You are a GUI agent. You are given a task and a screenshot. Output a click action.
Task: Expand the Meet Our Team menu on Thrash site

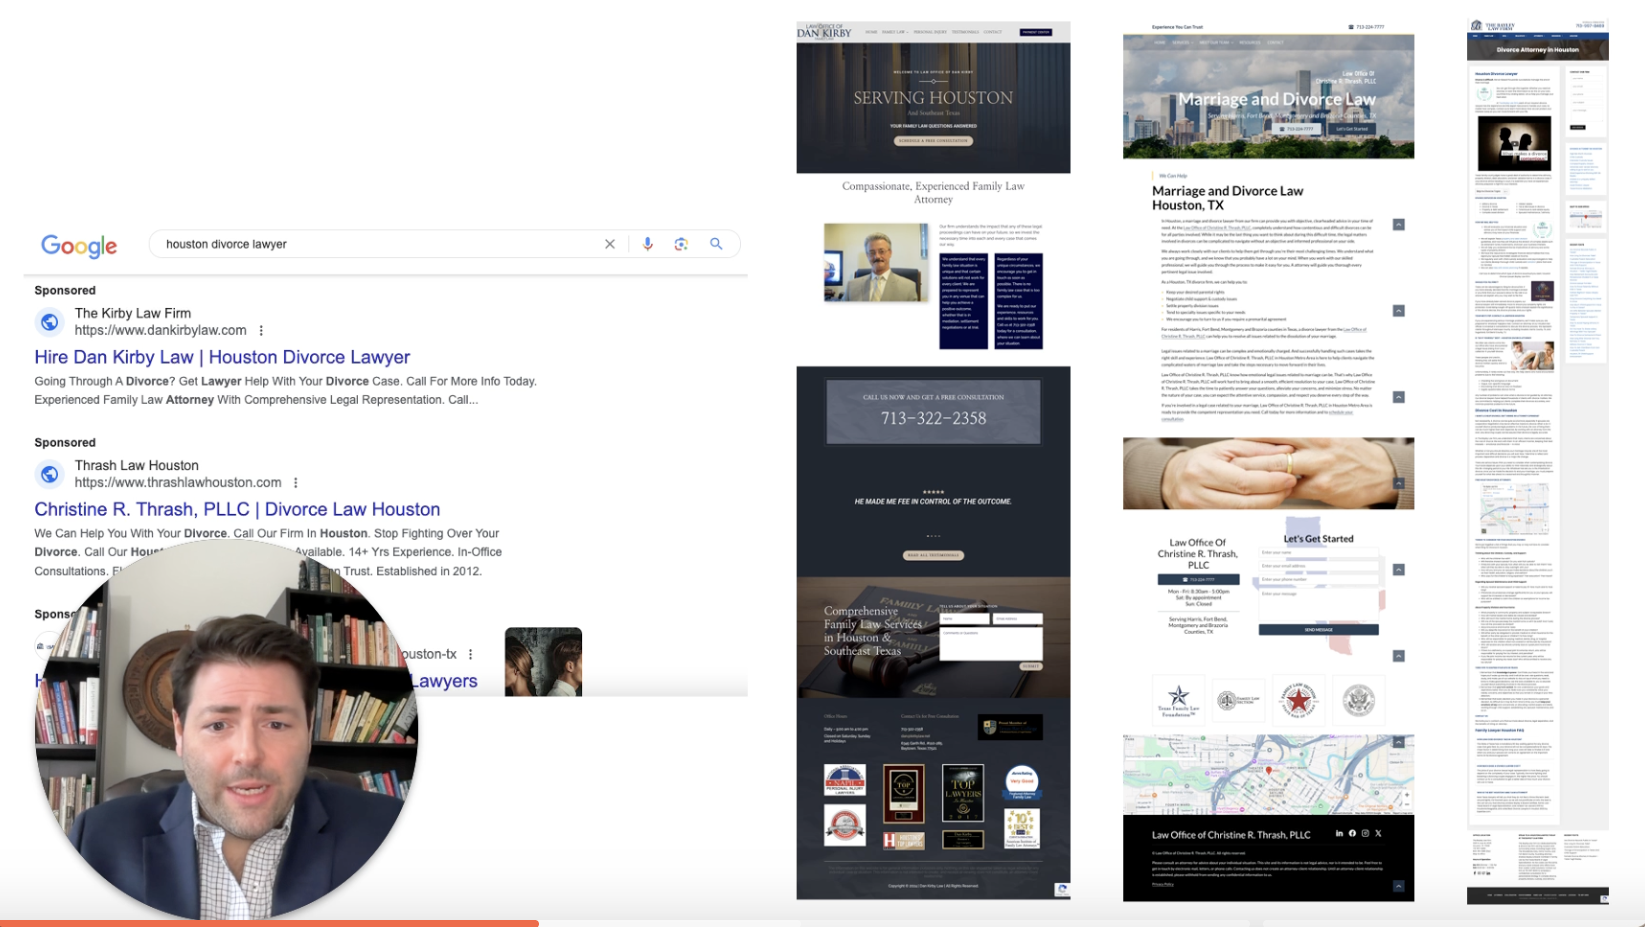coord(1215,43)
